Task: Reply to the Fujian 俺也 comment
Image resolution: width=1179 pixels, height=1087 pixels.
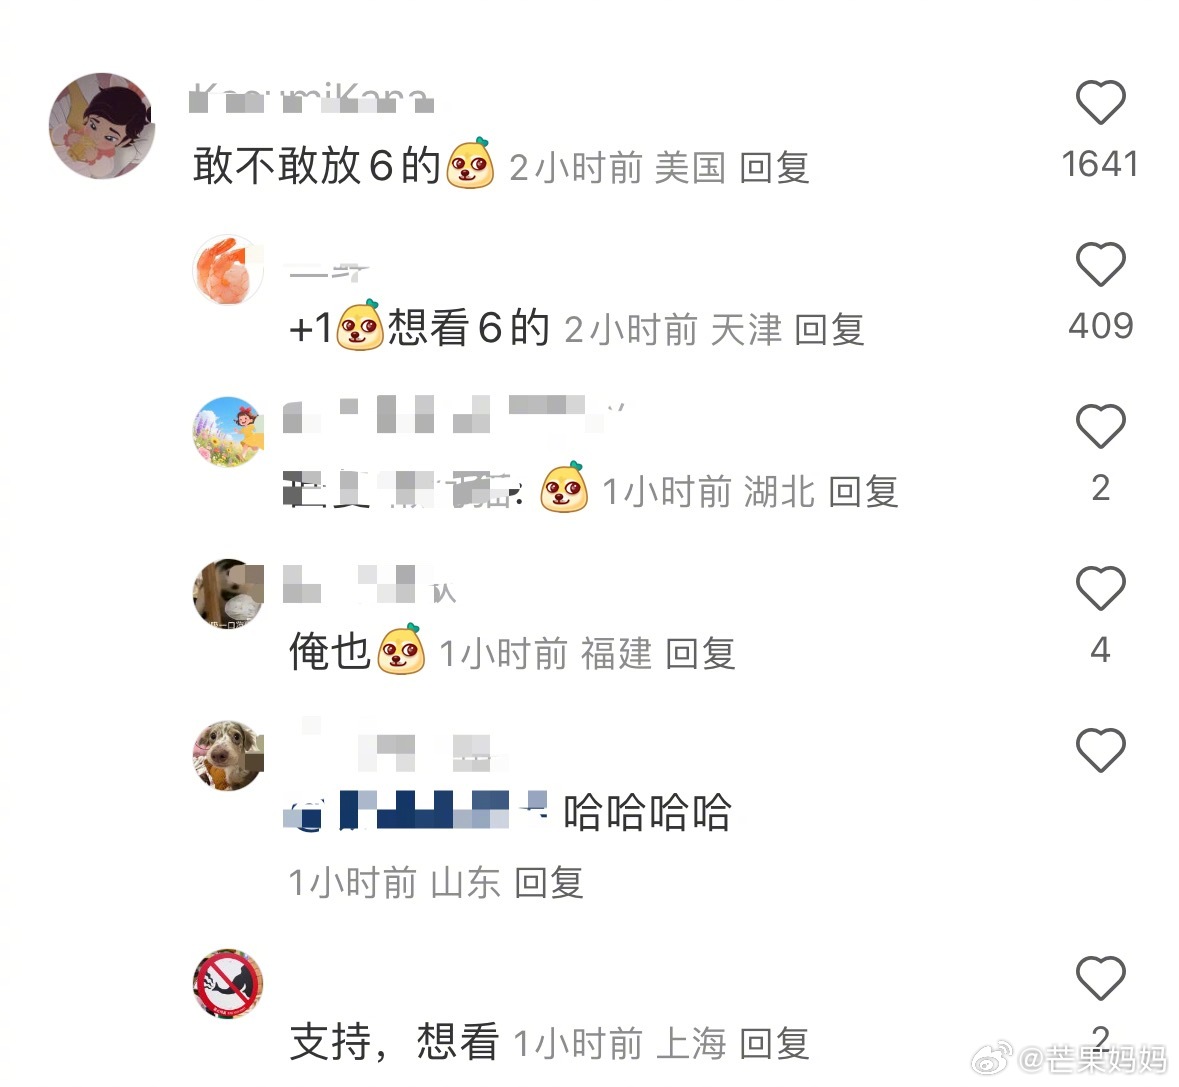Action: [701, 654]
